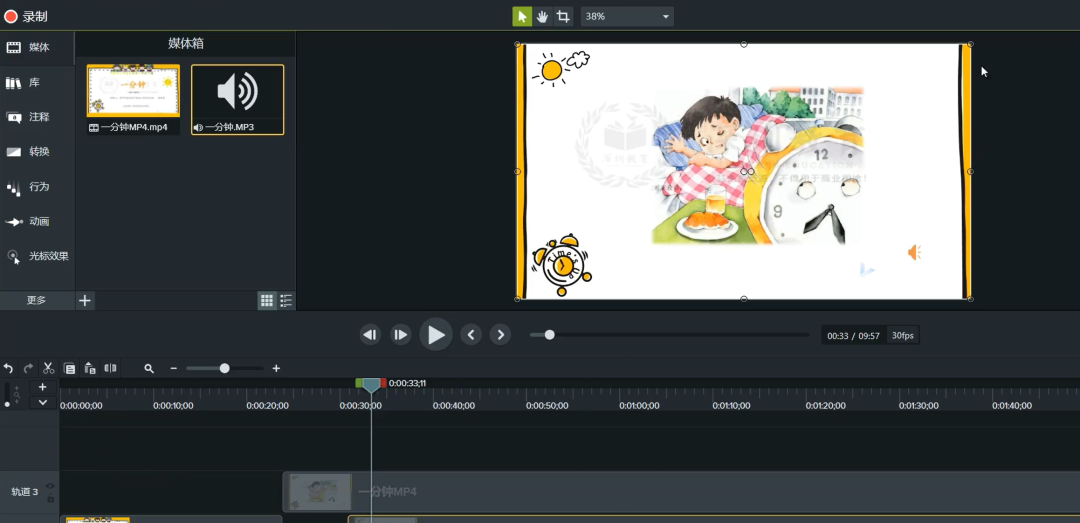Viewport: 1080px width, 523px height.
Task: Step forward one frame
Action: 400,336
